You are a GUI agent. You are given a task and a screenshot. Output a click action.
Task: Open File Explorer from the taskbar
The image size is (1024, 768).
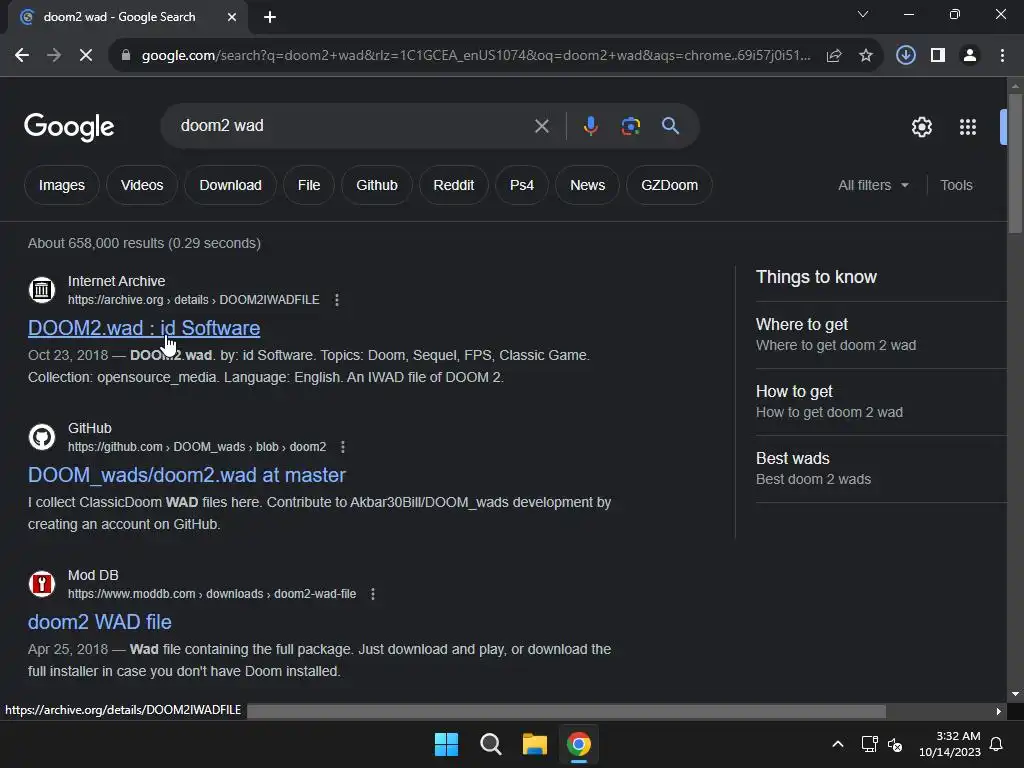pyautogui.click(x=534, y=744)
